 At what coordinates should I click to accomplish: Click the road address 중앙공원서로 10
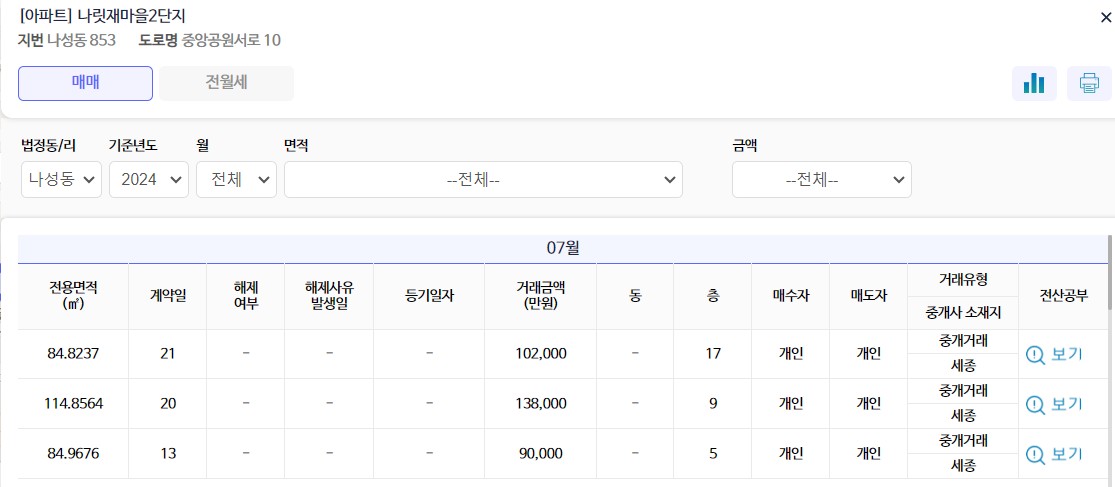click(232, 40)
